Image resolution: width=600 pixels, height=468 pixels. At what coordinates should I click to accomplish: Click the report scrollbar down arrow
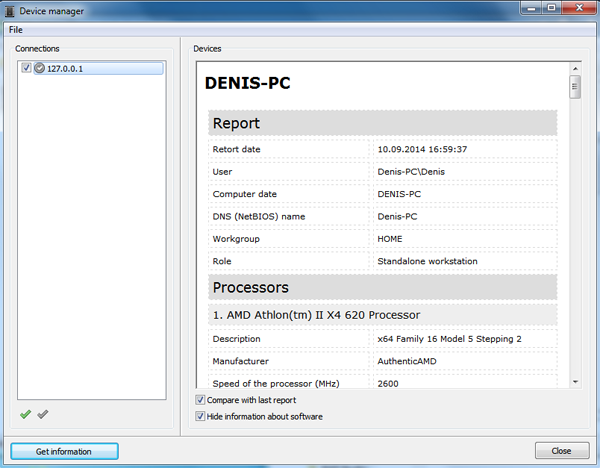click(575, 382)
